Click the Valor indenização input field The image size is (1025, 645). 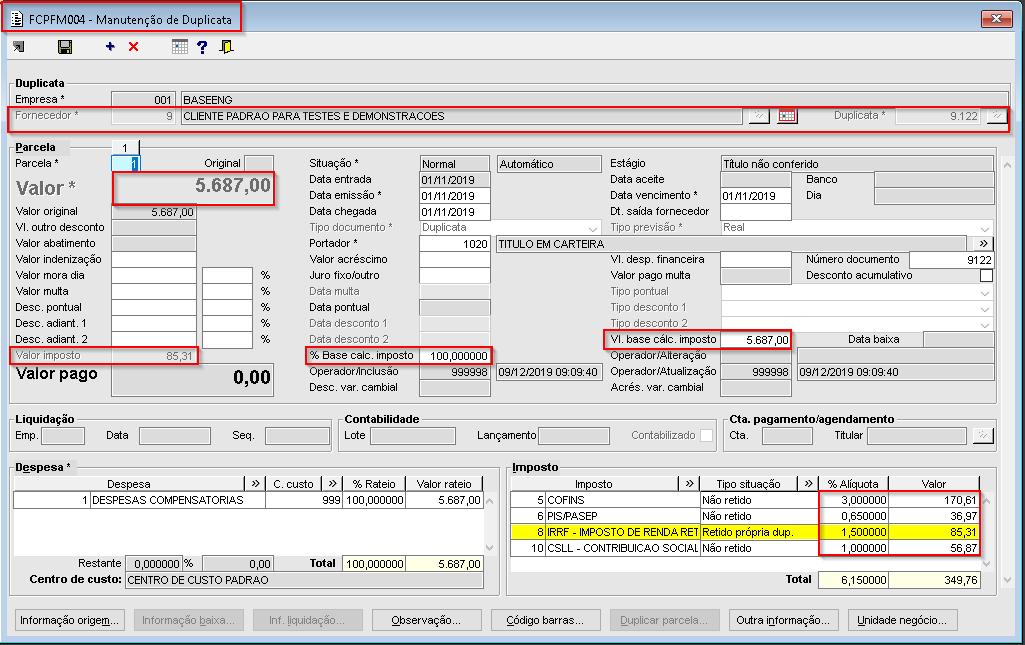coord(154,259)
